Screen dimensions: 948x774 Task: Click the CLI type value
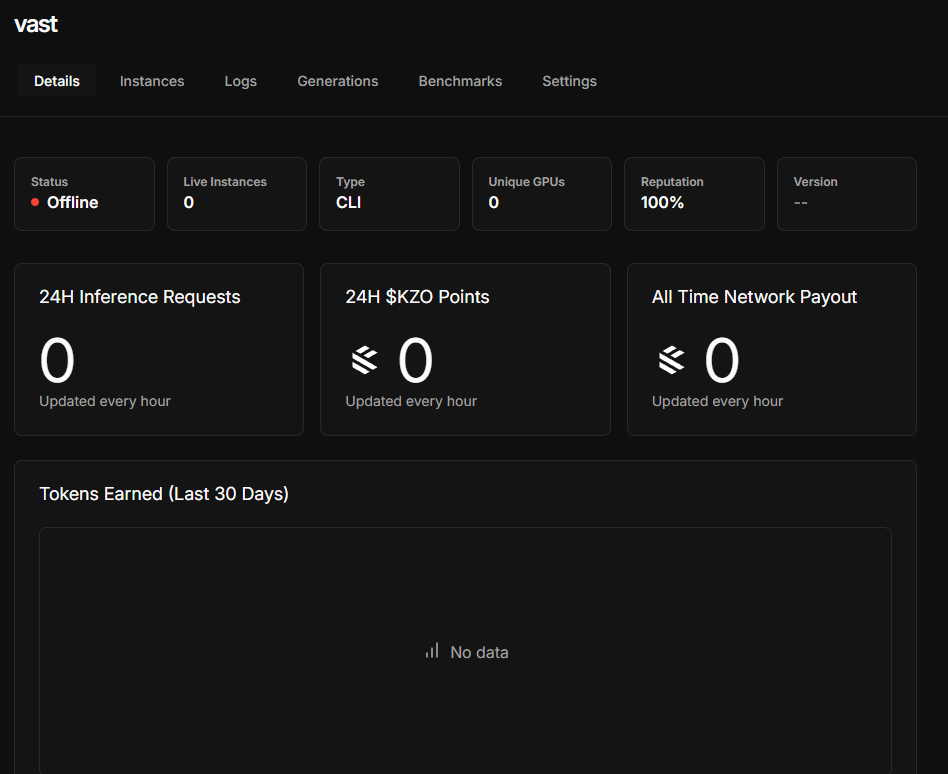pyautogui.click(x=348, y=203)
